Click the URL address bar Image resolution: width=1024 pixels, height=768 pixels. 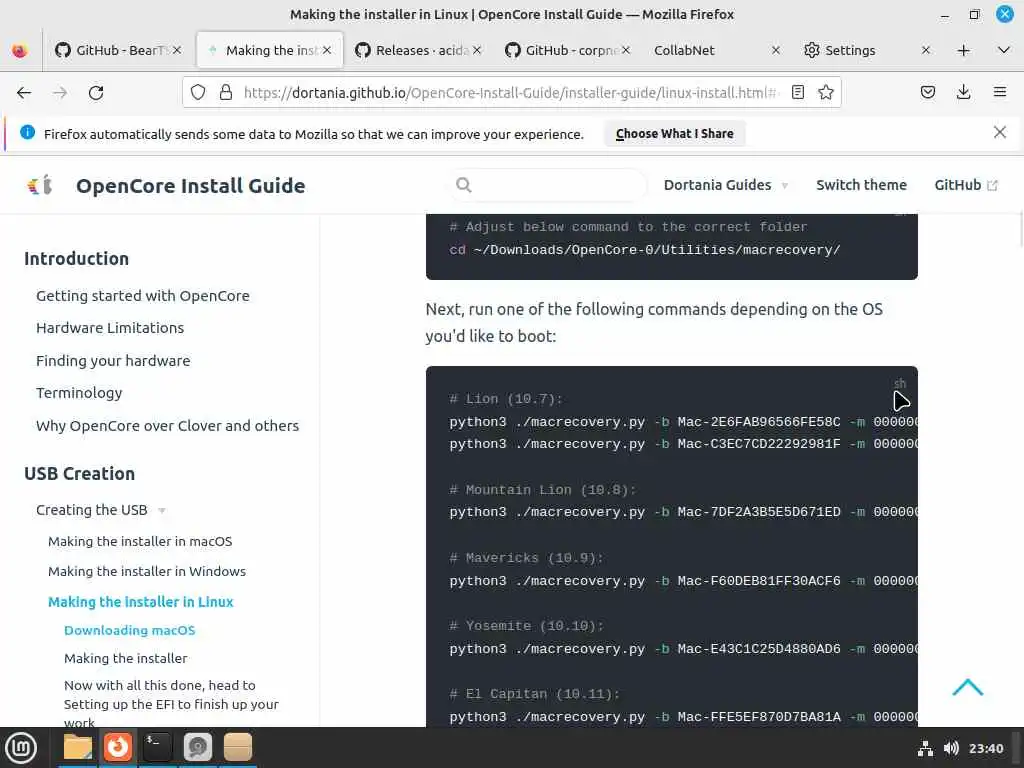[x=509, y=92]
